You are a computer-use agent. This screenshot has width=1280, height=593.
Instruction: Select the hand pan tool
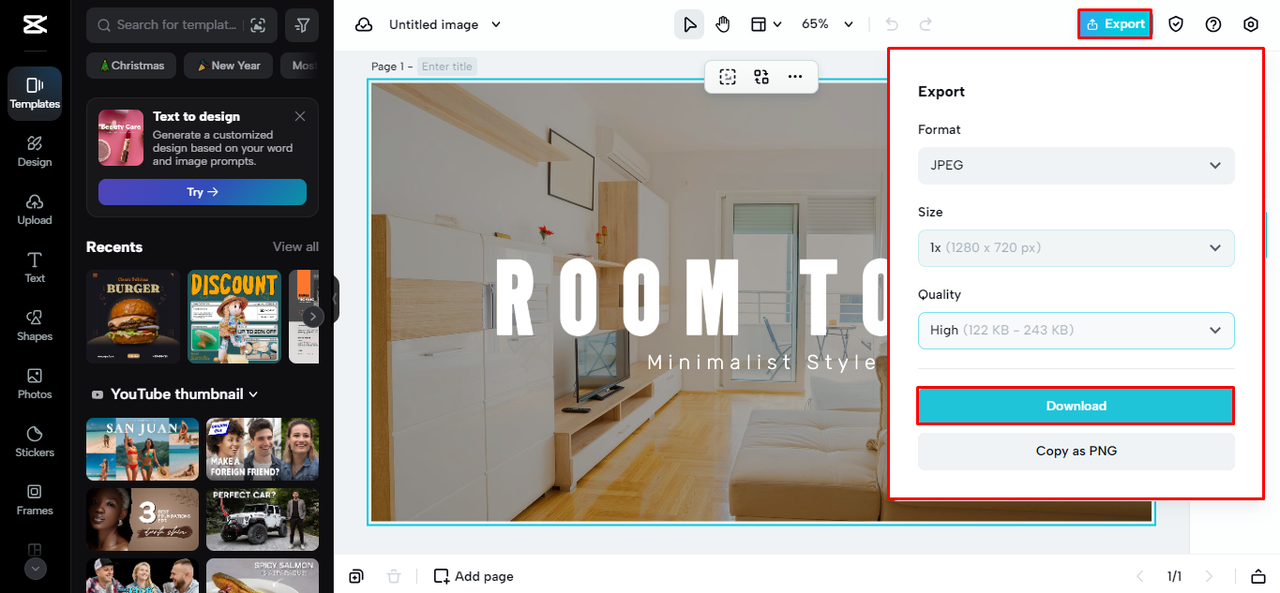[x=723, y=24]
